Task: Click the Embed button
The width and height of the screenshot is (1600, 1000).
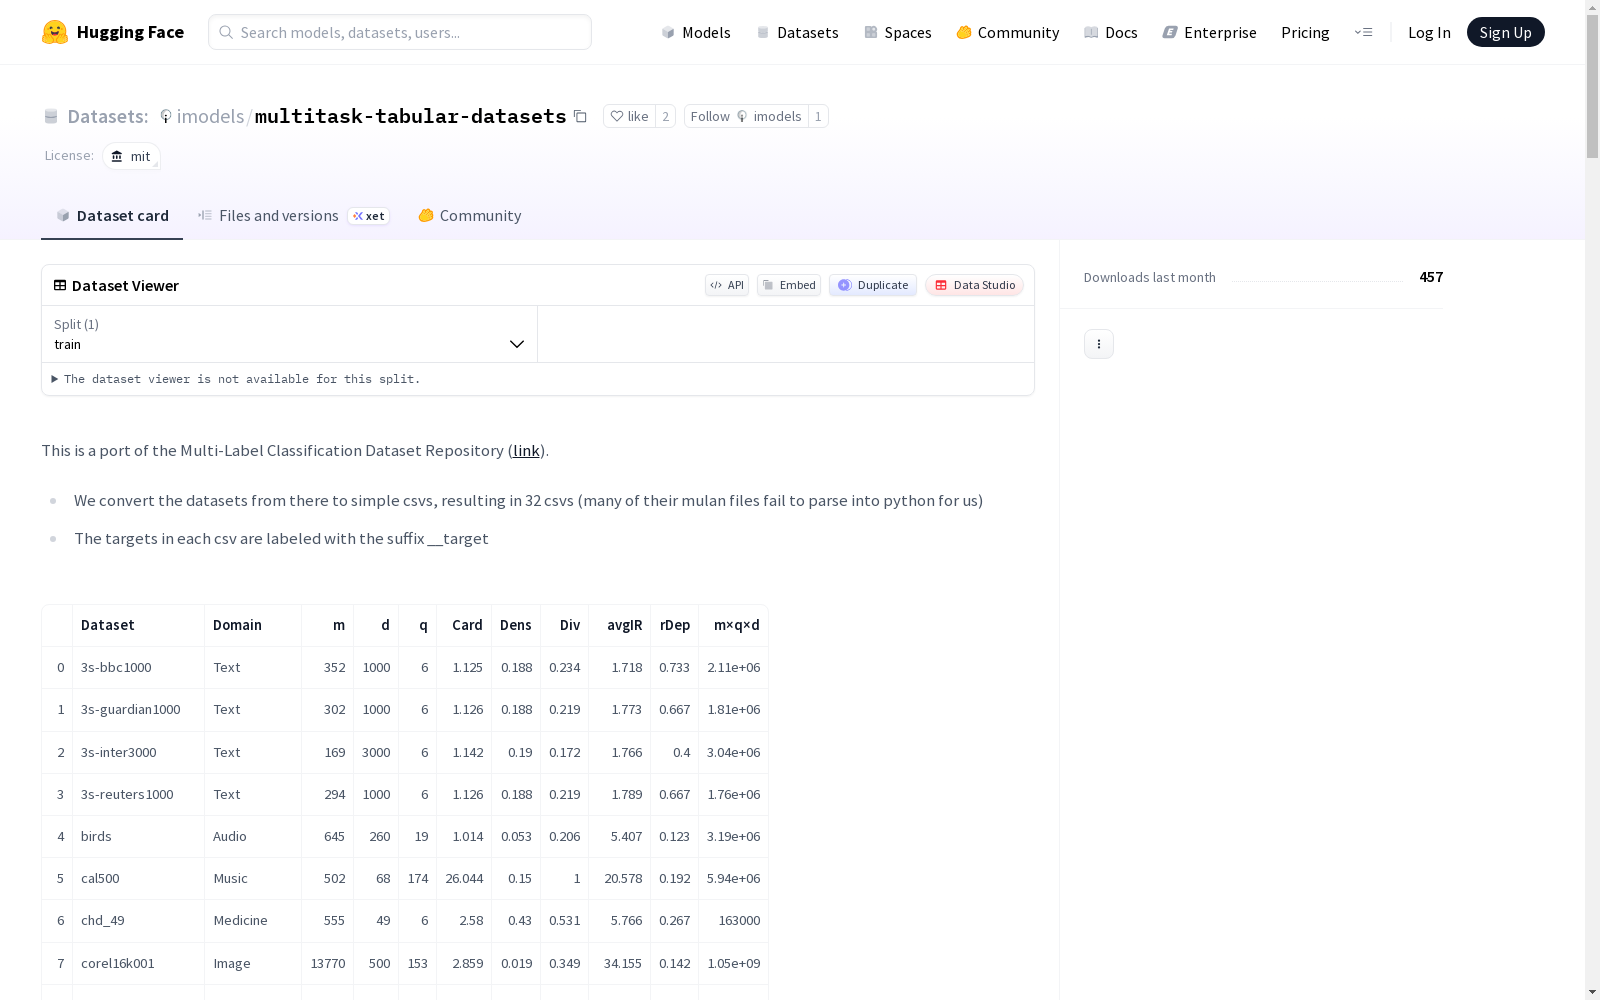Action: pyautogui.click(x=789, y=285)
